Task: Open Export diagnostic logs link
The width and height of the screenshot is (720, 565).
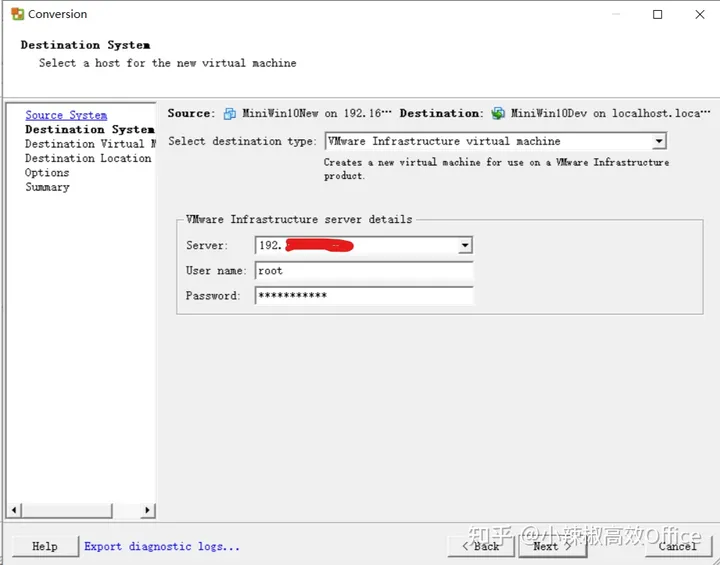Action: click(x=162, y=546)
